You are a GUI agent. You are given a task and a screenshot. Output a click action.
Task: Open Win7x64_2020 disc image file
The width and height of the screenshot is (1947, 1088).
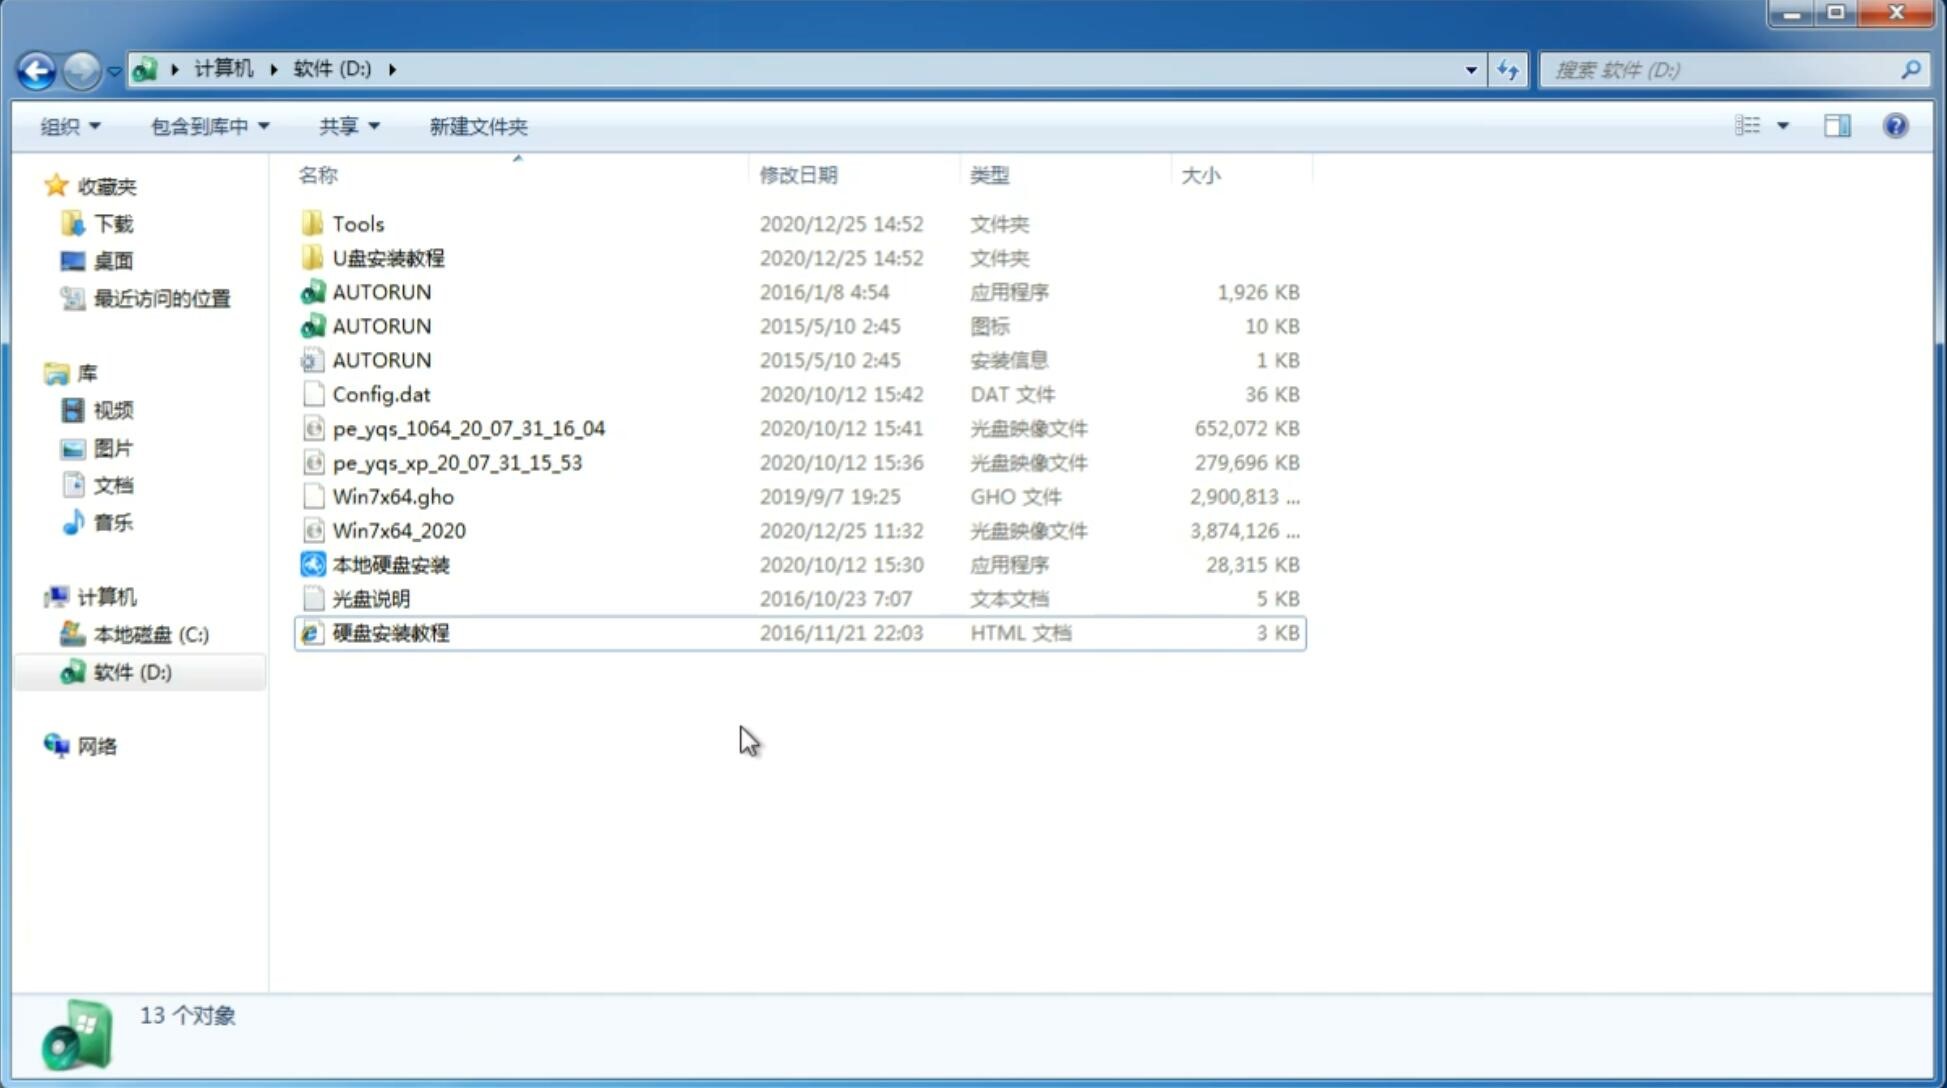pyautogui.click(x=400, y=529)
